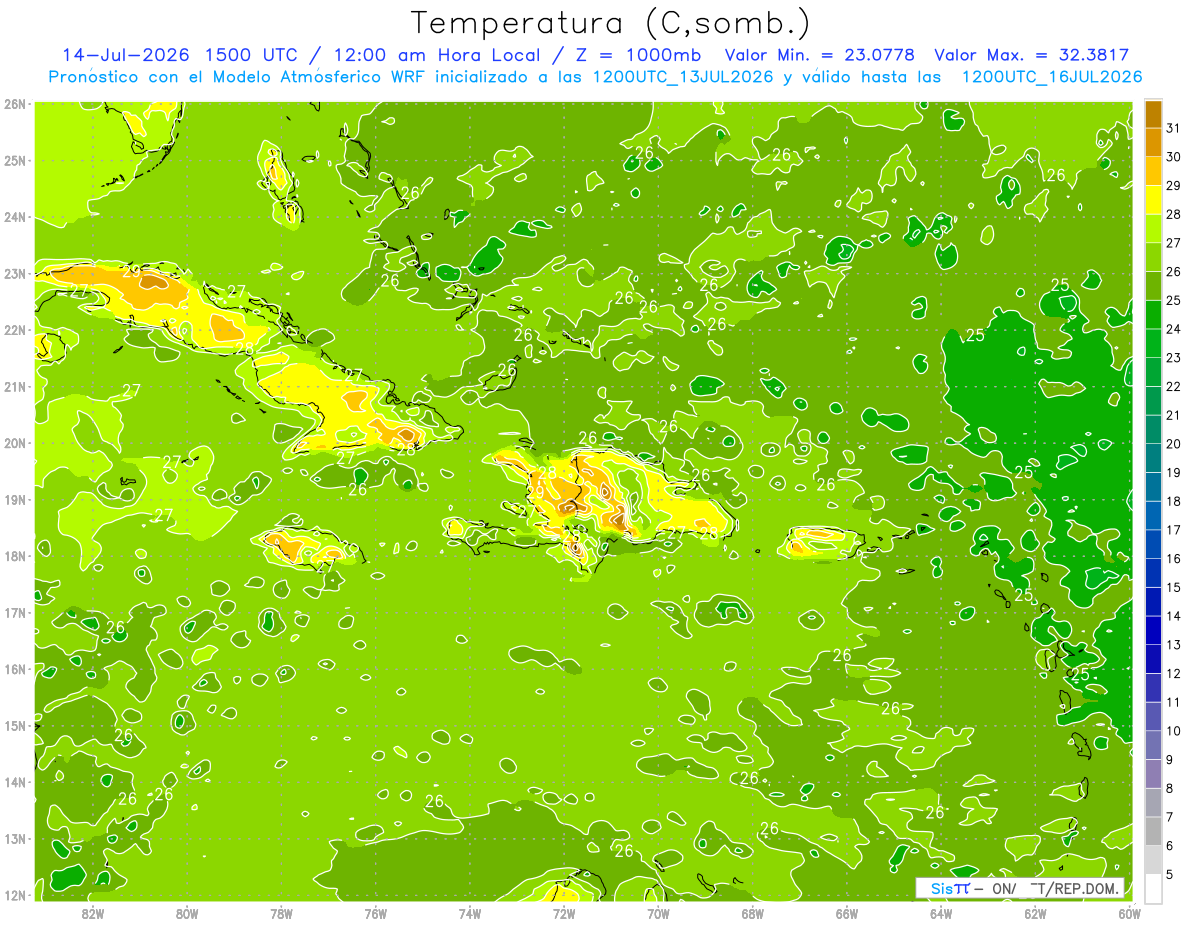Click the colorbar scale label 24
Screen dimensions: 1200x927
[1173, 329]
